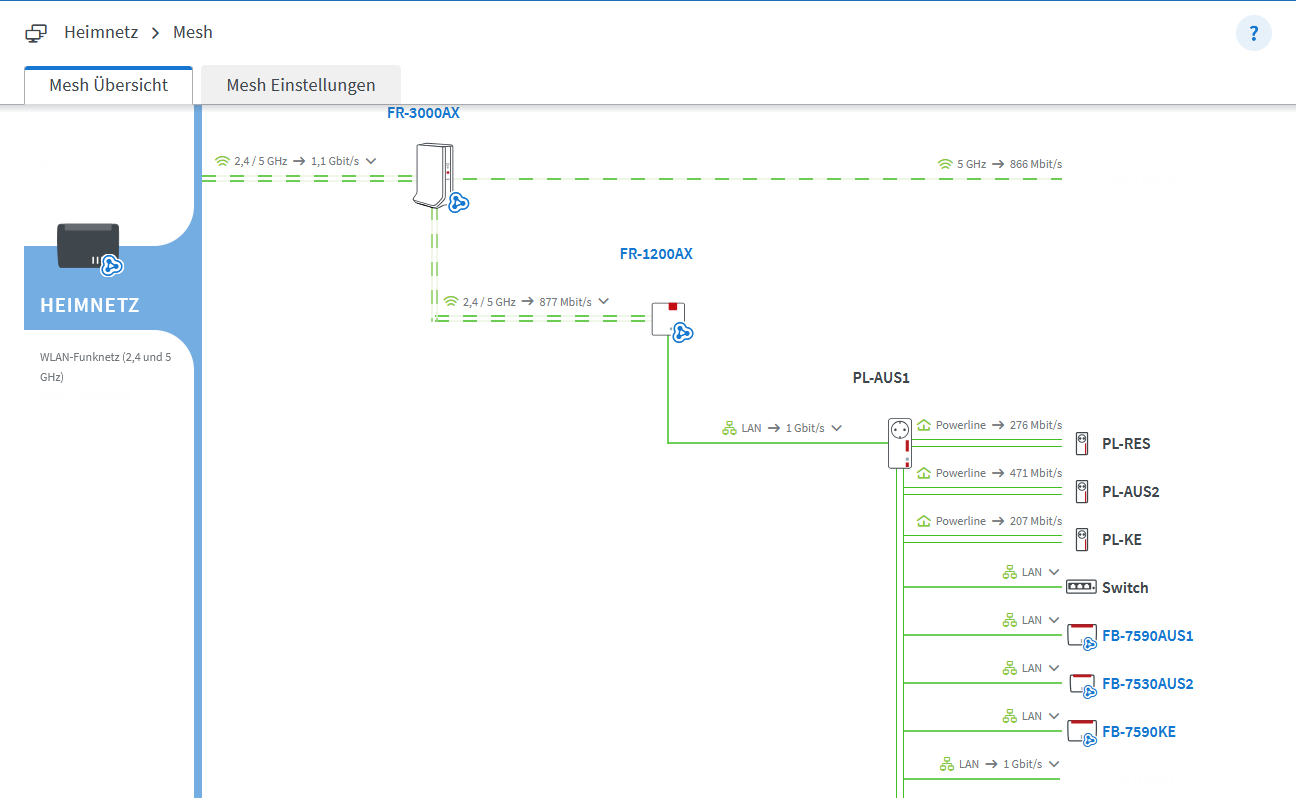The height and width of the screenshot is (798, 1296).
Task: Click the 1,1 Gbit/s speed value
Action: click(x=335, y=161)
